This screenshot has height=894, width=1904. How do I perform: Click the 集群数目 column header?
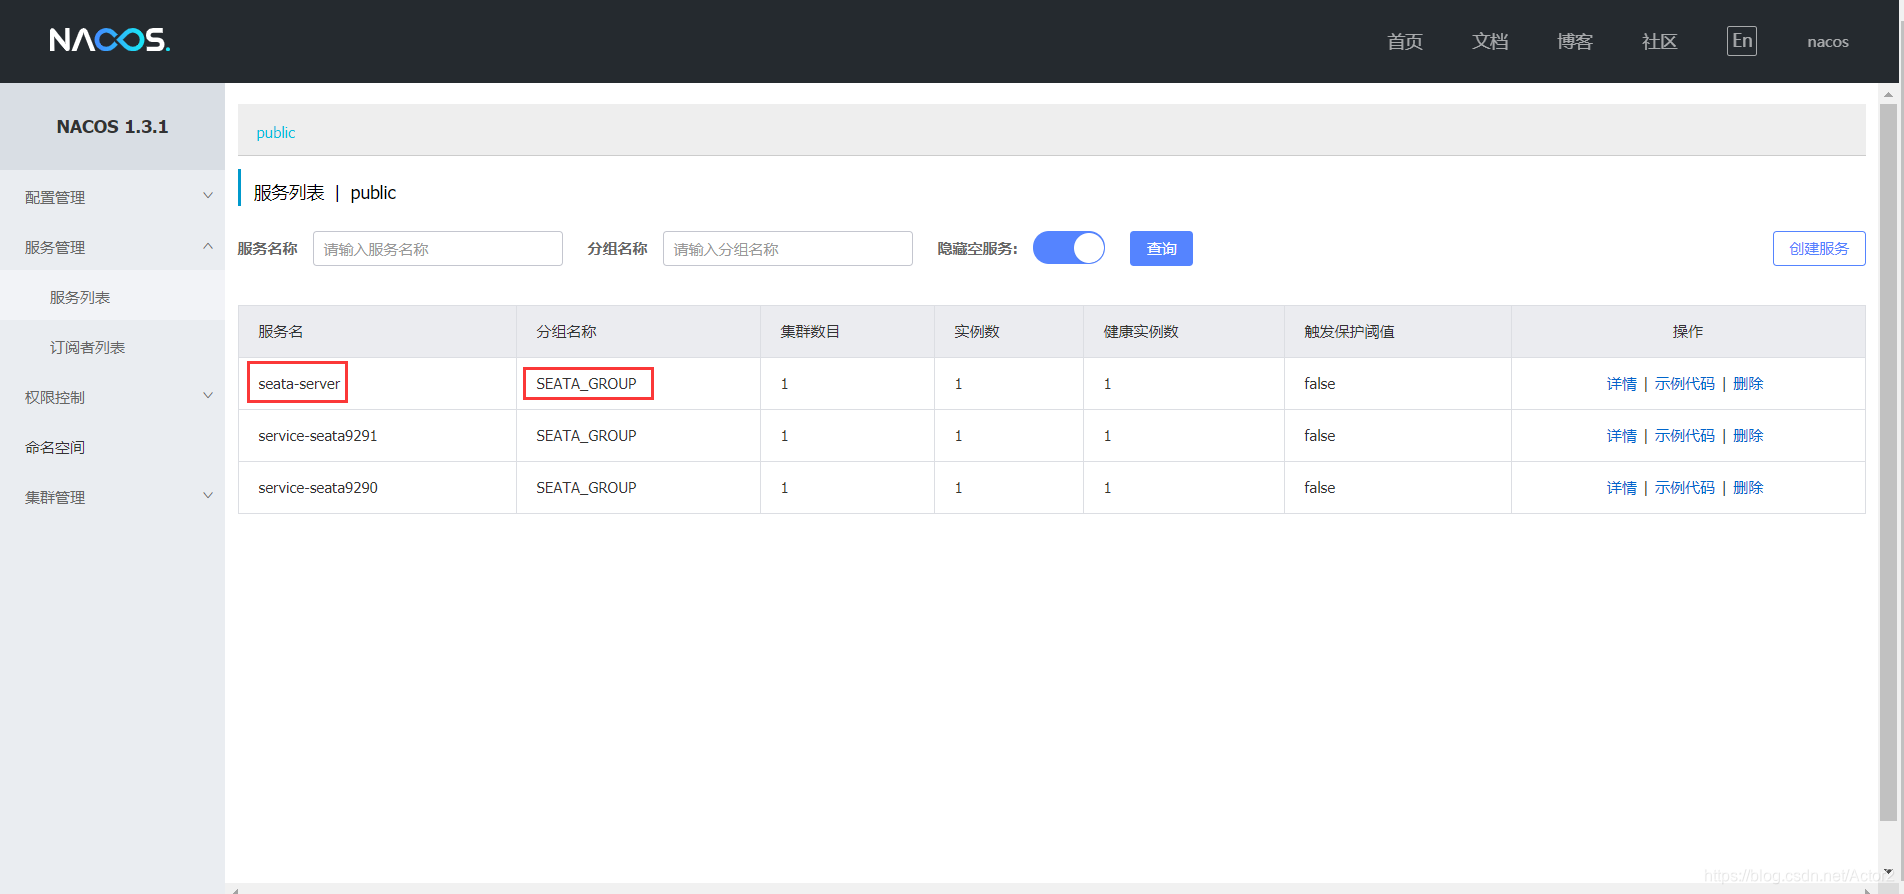tap(847, 331)
